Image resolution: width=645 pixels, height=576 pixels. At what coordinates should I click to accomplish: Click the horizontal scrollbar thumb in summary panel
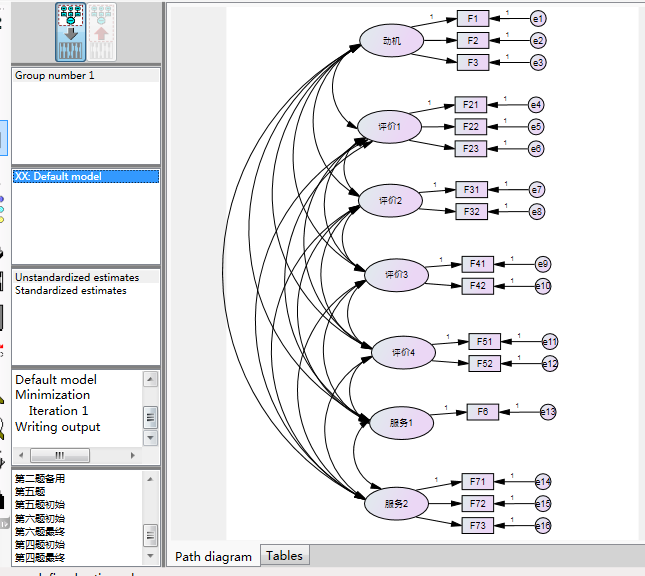click(x=60, y=455)
